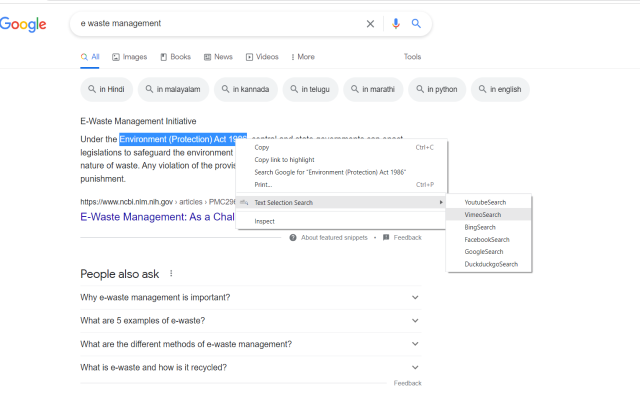Expand 'Why e-waste management is important?'
Image resolution: width=640 pixels, height=400 pixels.
pos(251,298)
